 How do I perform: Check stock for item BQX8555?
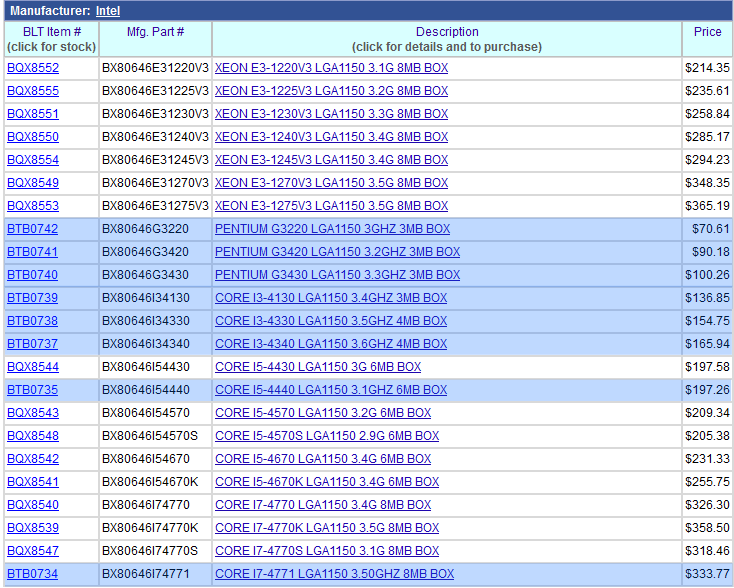point(33,91)
